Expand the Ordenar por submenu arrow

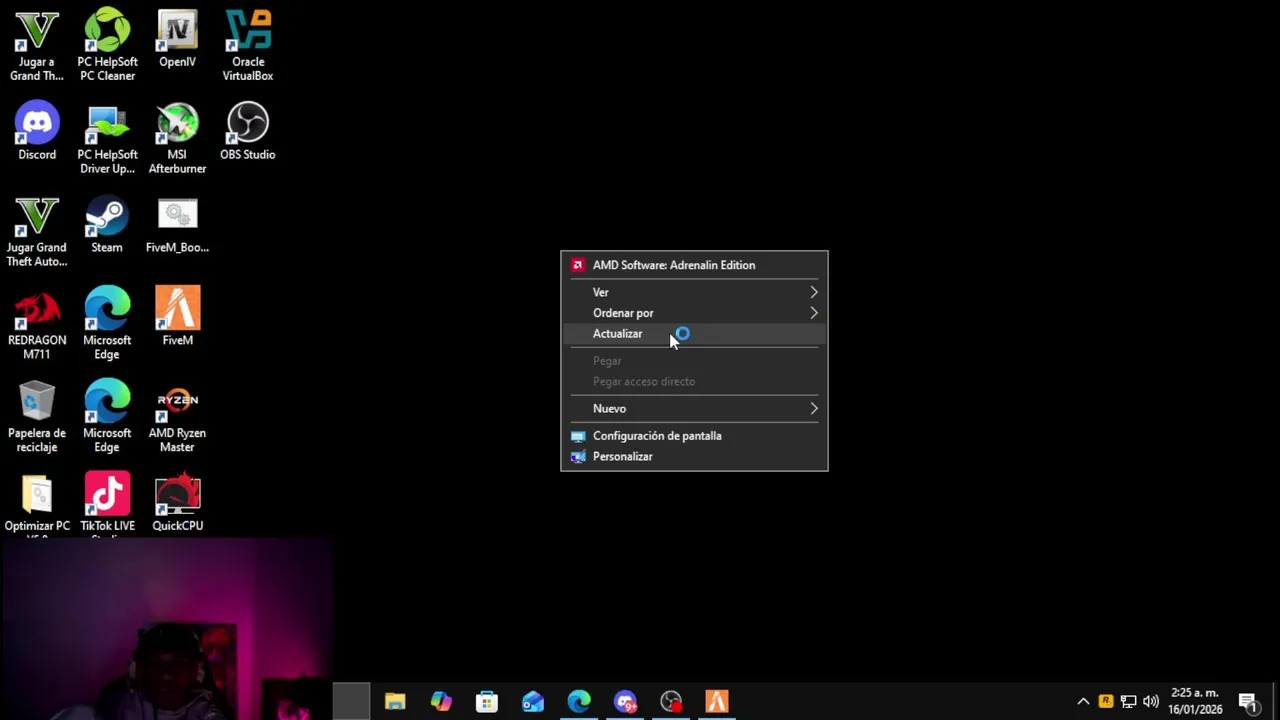click(813, 313)
